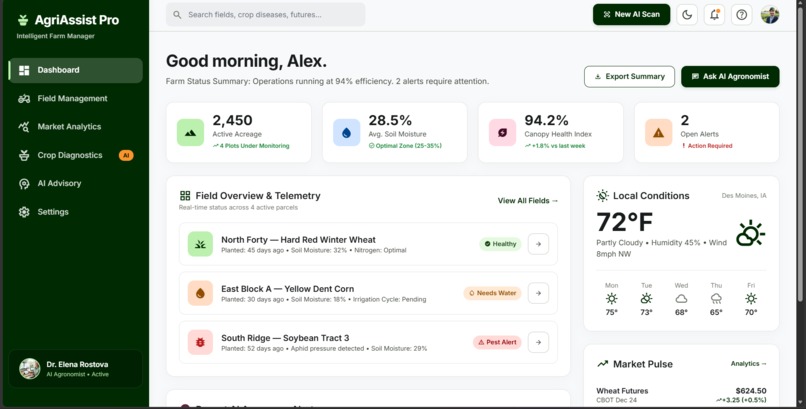Click the Local Conditions sun icon

602,196
